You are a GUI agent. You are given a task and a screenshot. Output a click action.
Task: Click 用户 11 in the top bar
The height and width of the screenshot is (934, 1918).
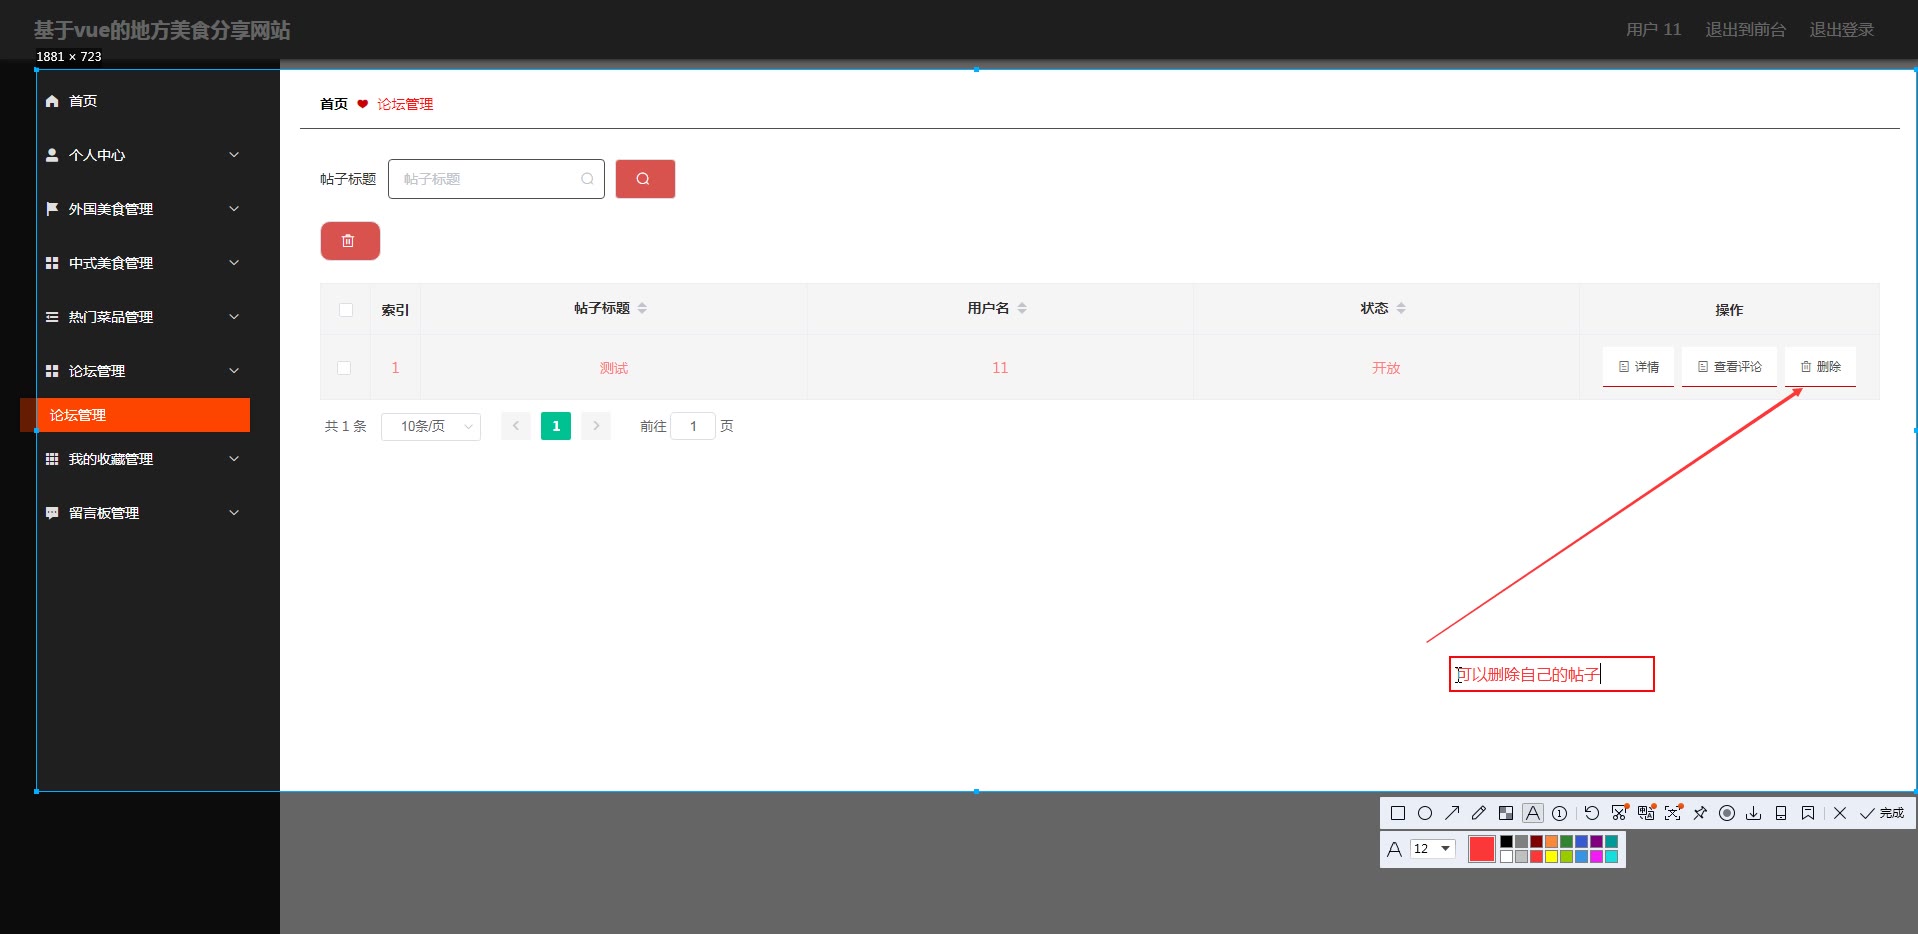[1653, 30]
